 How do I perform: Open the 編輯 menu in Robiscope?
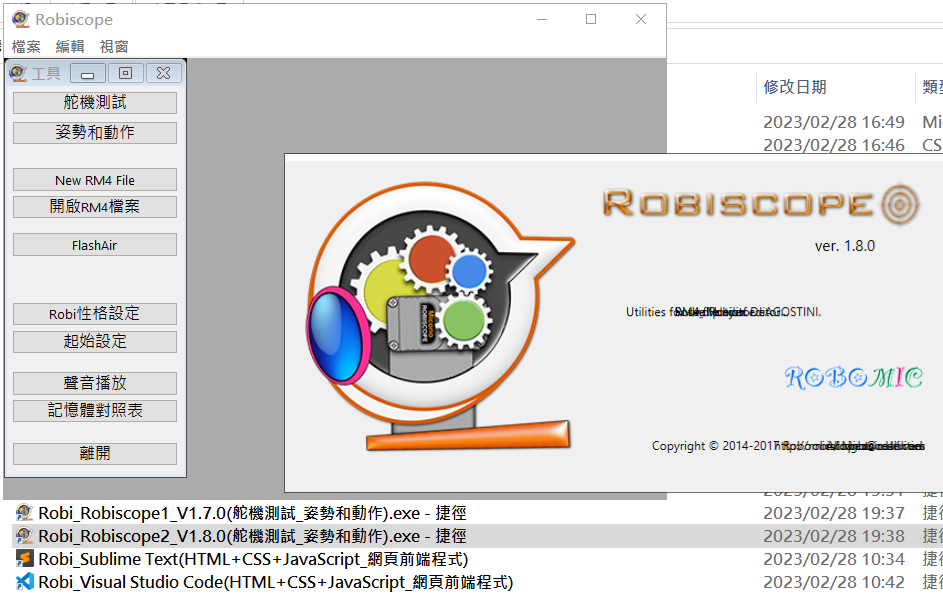click(x=70, y=46)
